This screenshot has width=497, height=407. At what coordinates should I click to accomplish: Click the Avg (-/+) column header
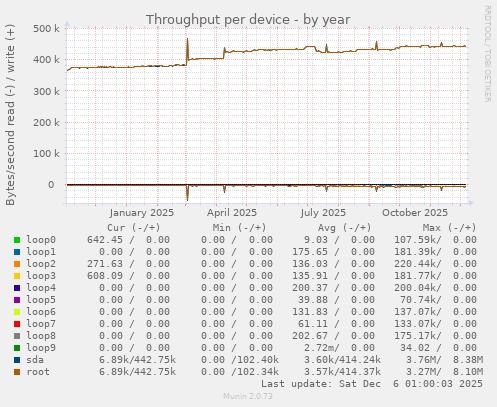point(344,228)
